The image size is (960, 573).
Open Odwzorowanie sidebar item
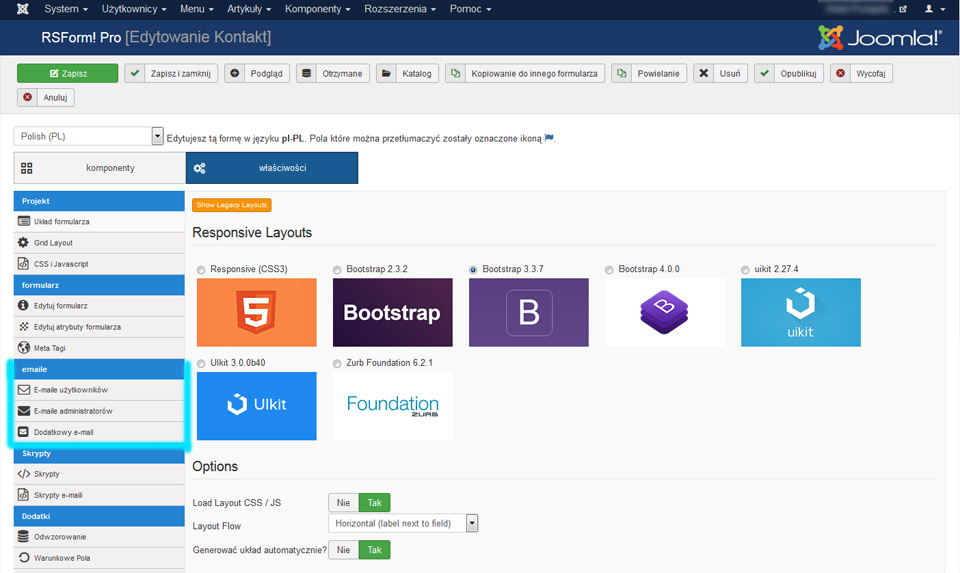99,537
